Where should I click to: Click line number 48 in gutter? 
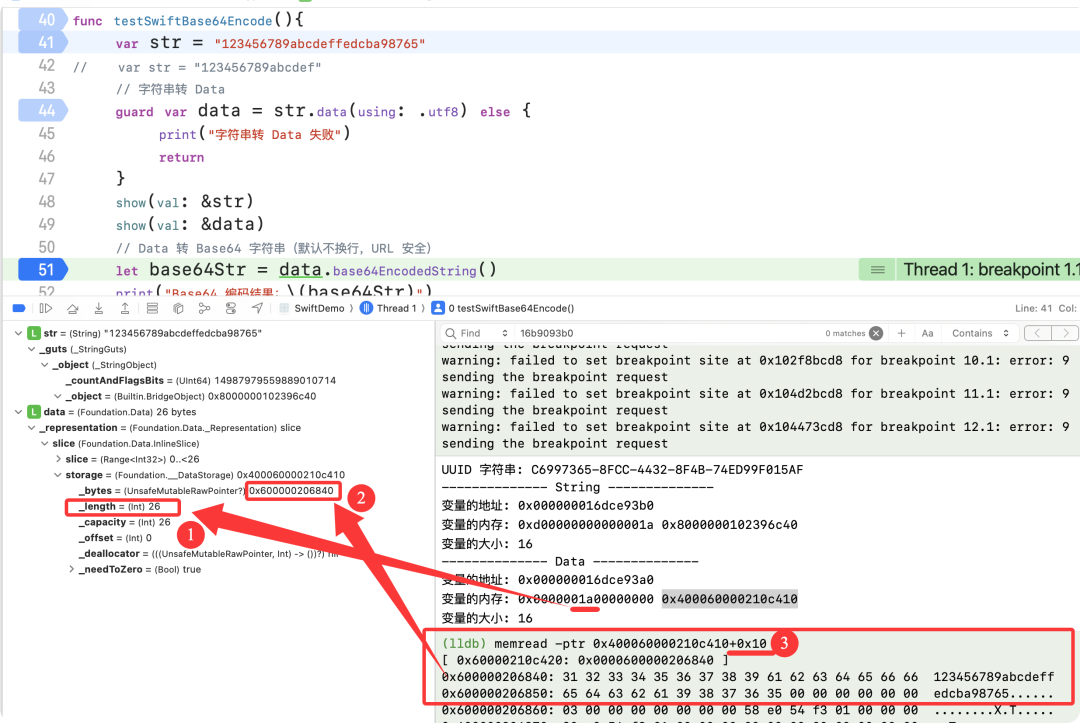pyautogui.click(x=46, y=202)
